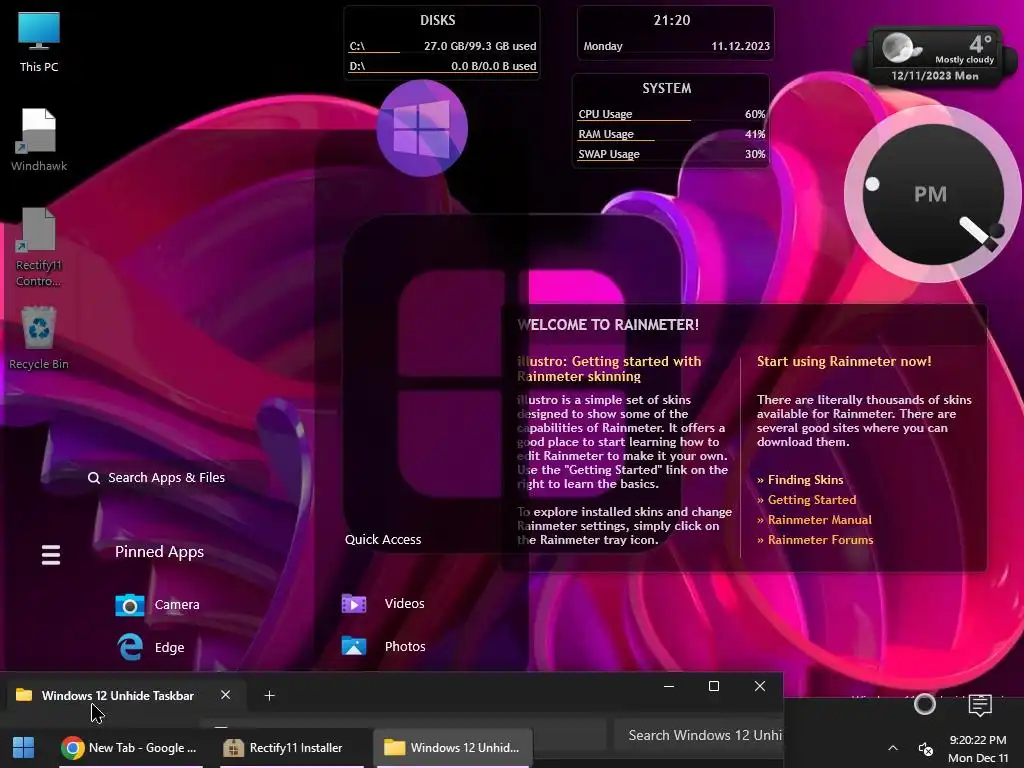Click the Search Windows 12 Unhide box
The width and height of the screenshot is (1024, 768).
(699, 735)
